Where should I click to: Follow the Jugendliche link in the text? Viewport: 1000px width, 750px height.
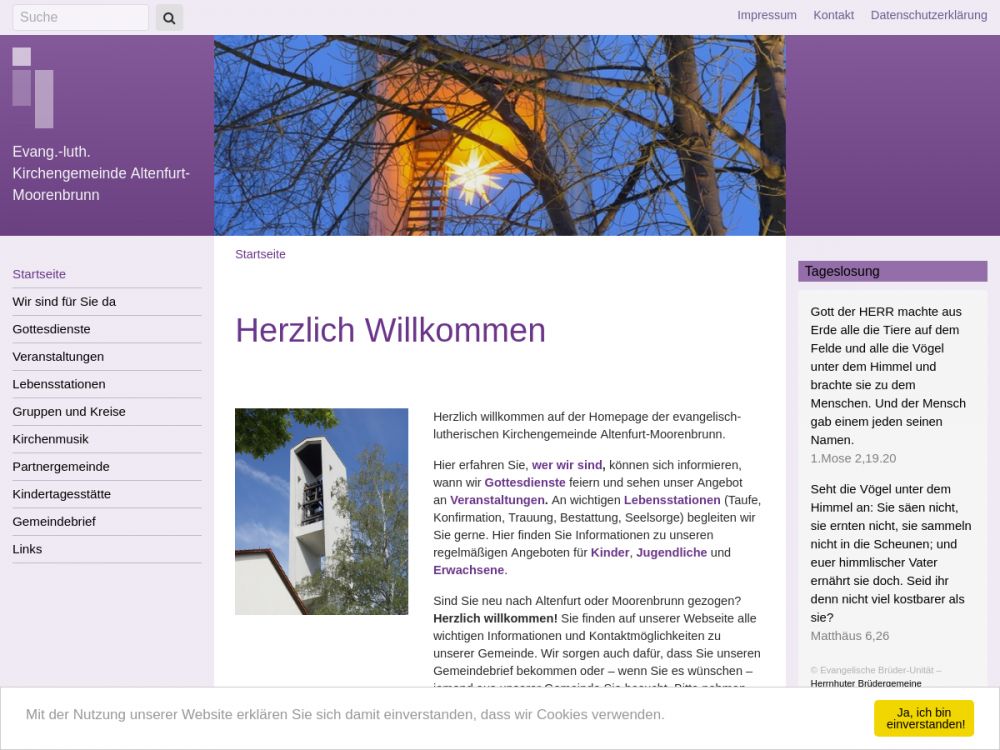tap(671, 552)
